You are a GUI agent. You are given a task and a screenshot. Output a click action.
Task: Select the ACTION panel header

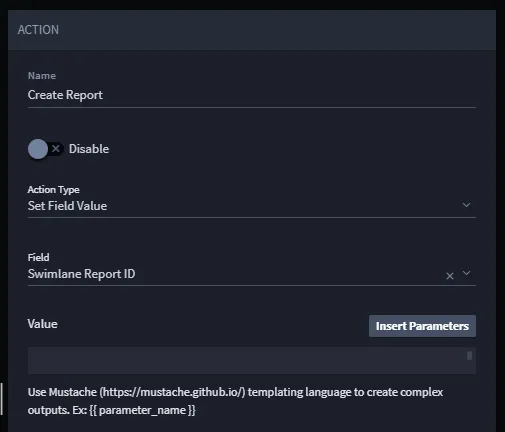pyautogui.click(x=252, y=30)
